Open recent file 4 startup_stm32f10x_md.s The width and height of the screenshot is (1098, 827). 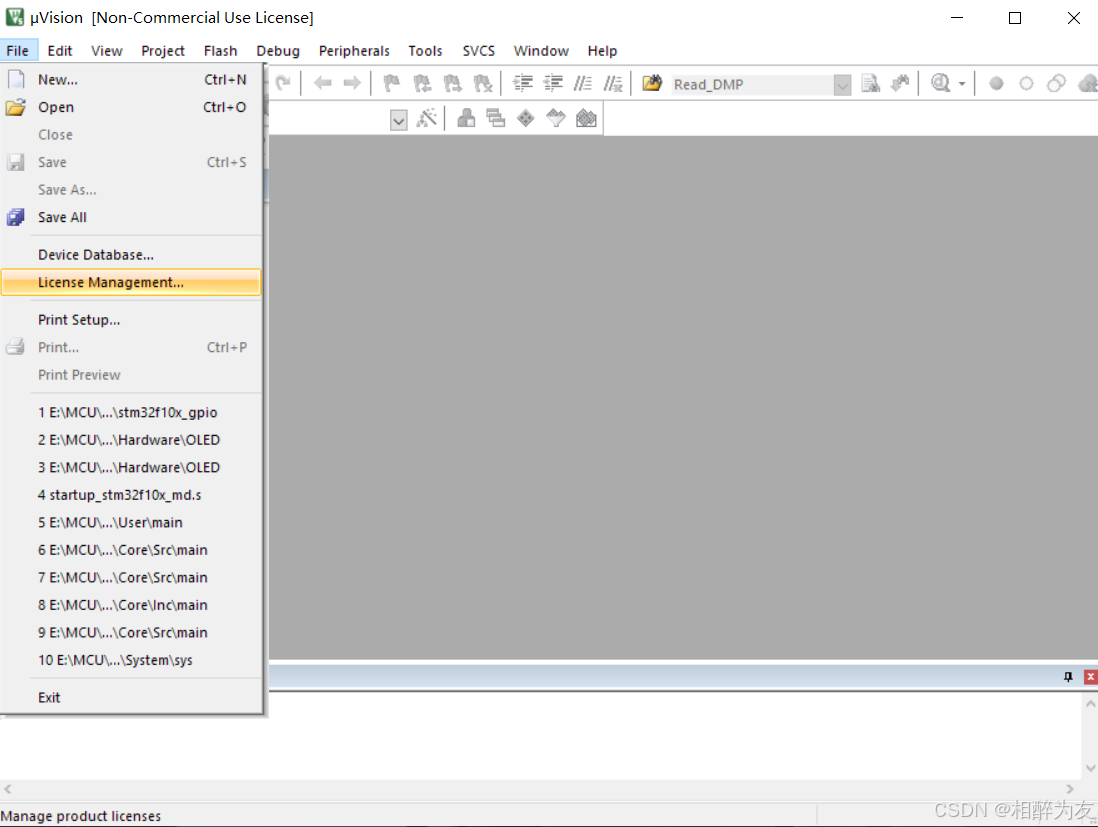[132, 495]
